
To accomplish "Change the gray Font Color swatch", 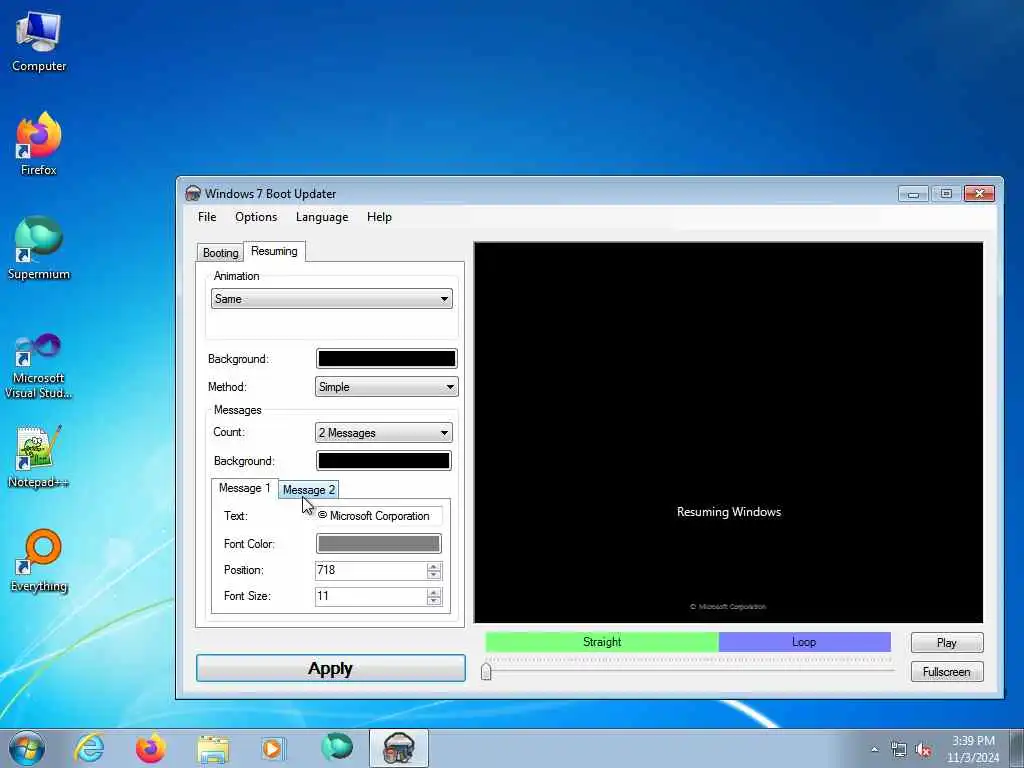I will (379, 543).
